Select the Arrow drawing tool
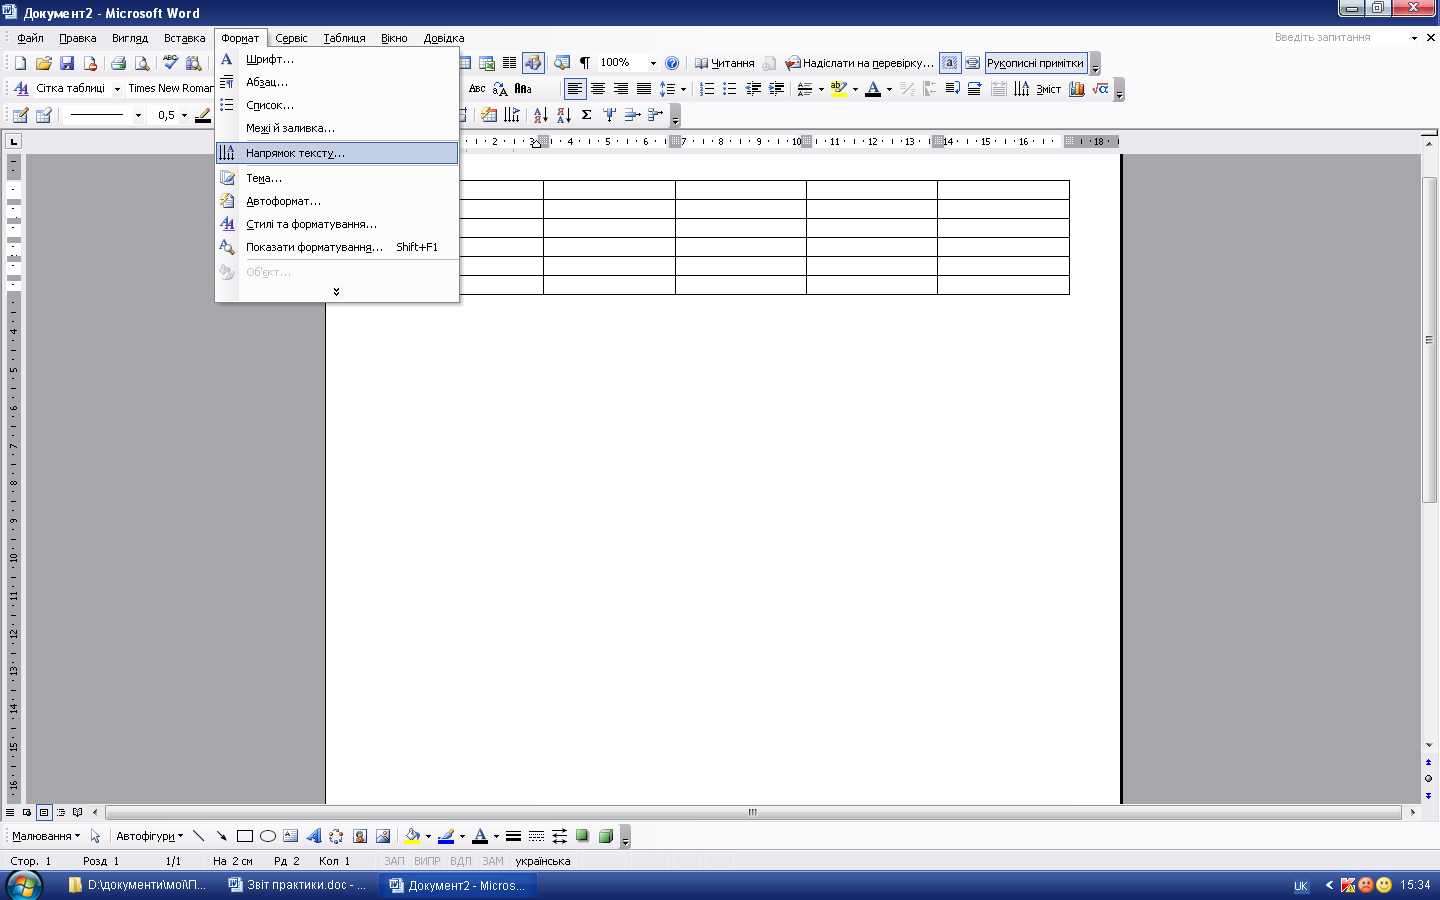The image size is (1440, 900). point(222,836)
